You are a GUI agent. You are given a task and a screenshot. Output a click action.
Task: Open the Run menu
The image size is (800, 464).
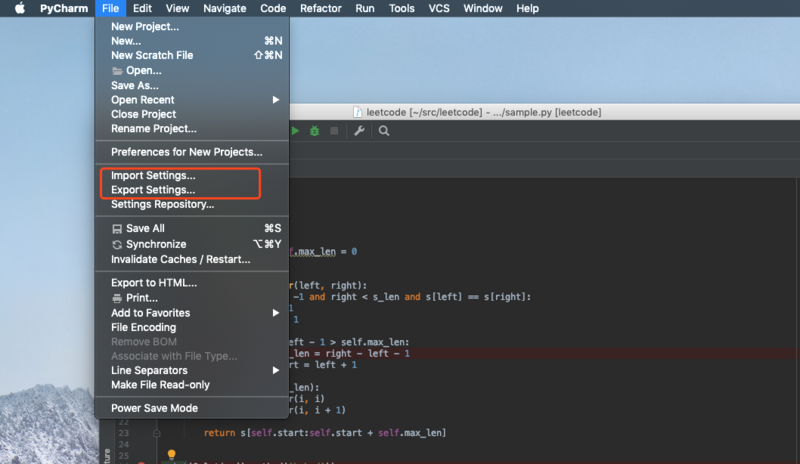pos(365,8)
